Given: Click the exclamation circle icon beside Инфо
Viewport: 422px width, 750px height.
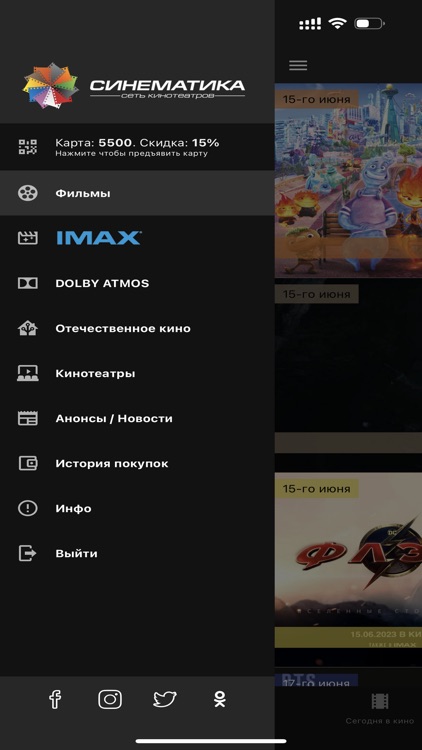Looking at the screenshot, I should pos(28,508).
